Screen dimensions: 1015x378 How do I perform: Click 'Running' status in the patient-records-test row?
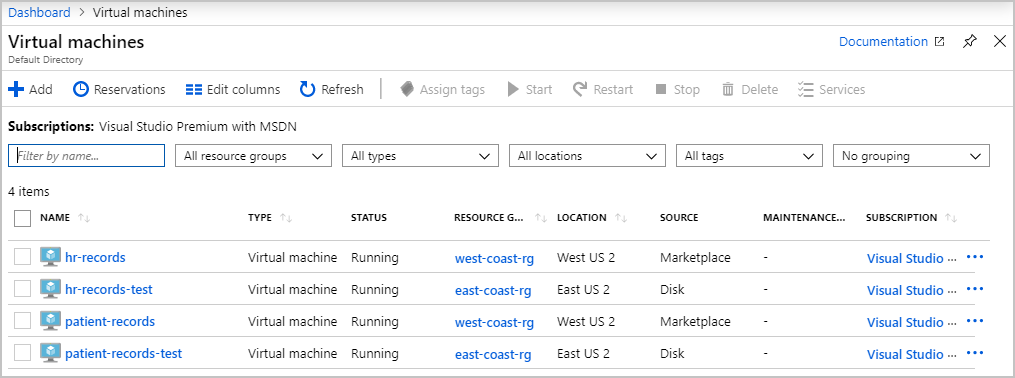tap(375, 353)
